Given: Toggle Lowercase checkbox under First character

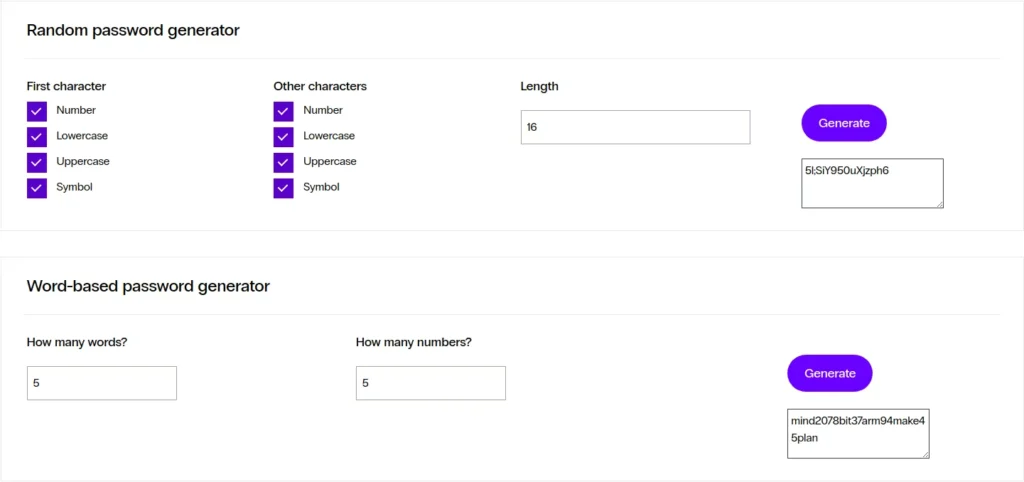Looking at the screenshot, I should click(x=37, y=136).
